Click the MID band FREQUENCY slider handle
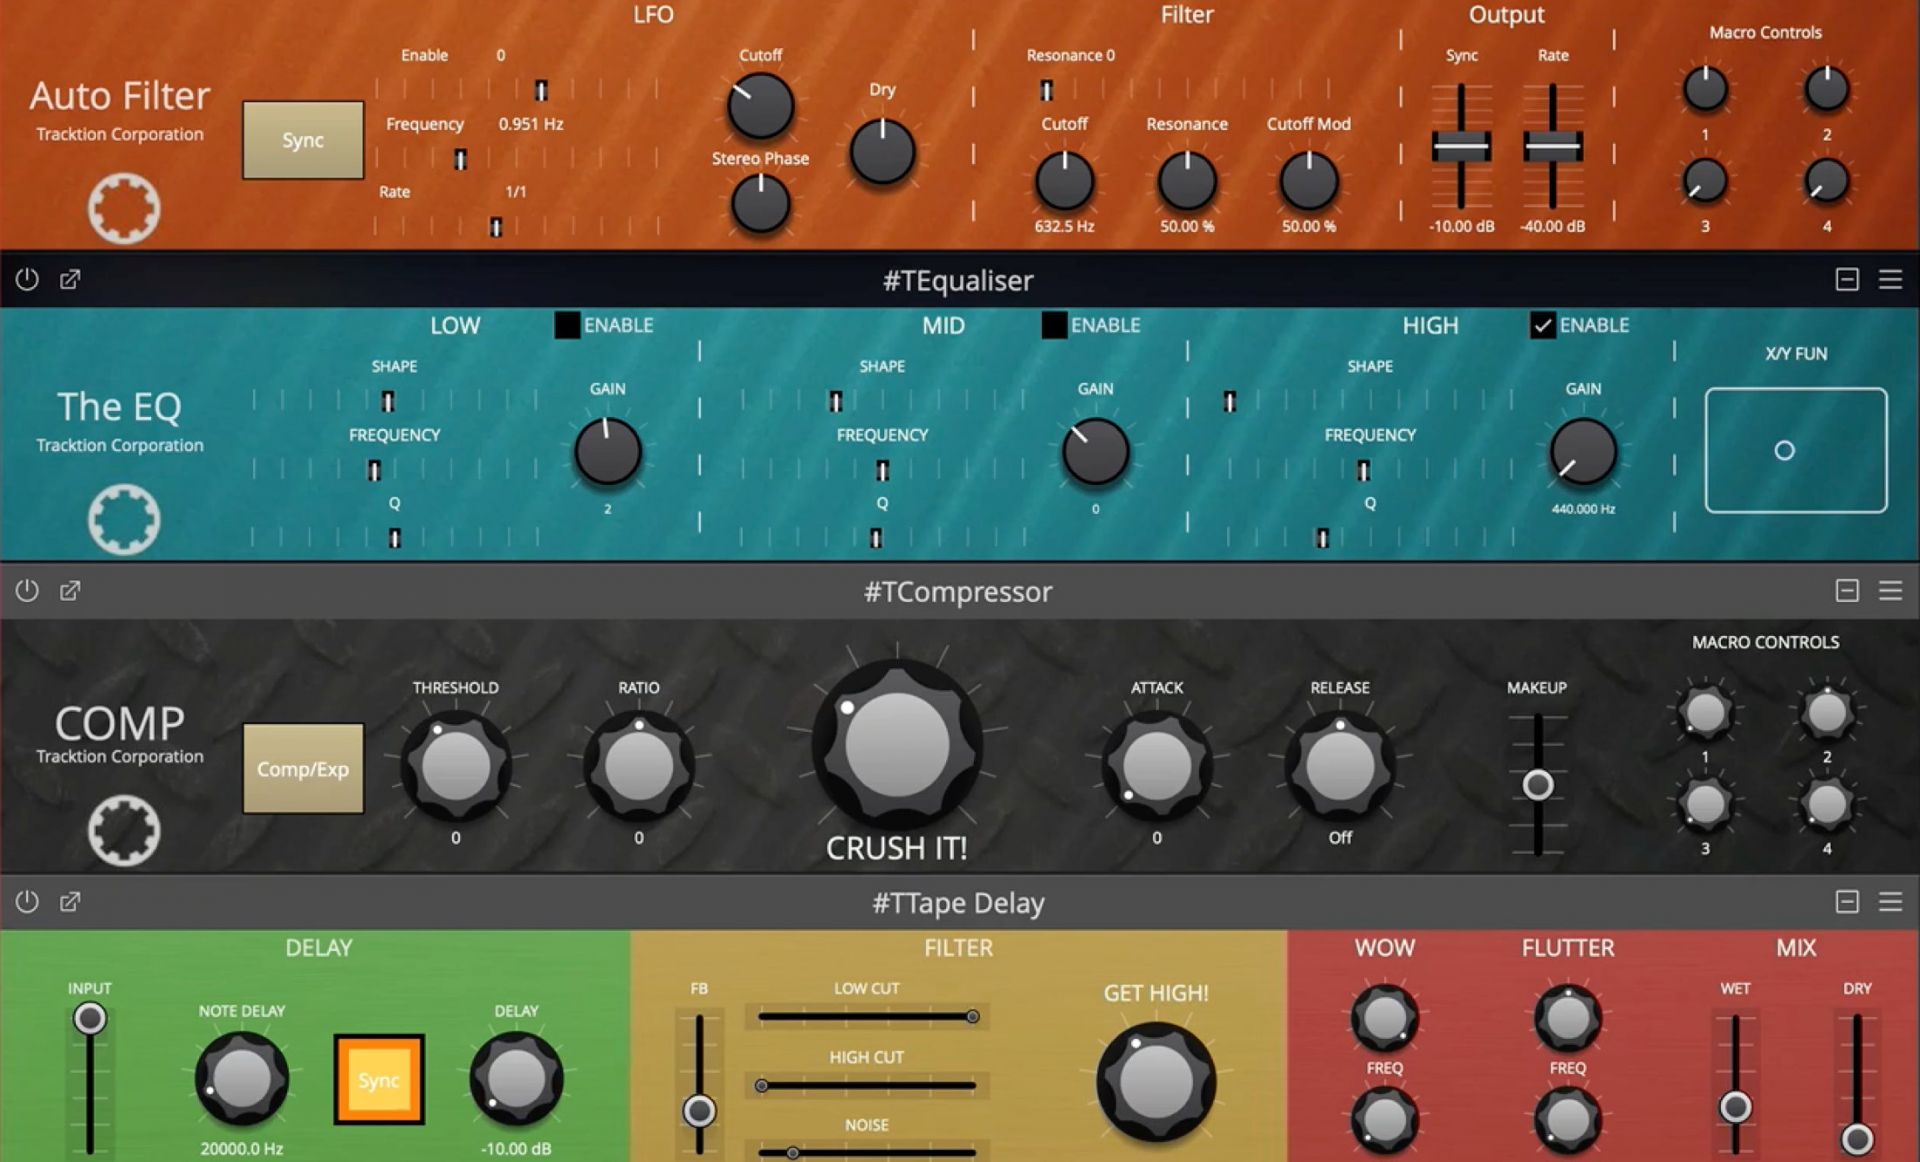Viewport: 1920px width, 1162px height. pyautogui.click(x=882, y=470)
